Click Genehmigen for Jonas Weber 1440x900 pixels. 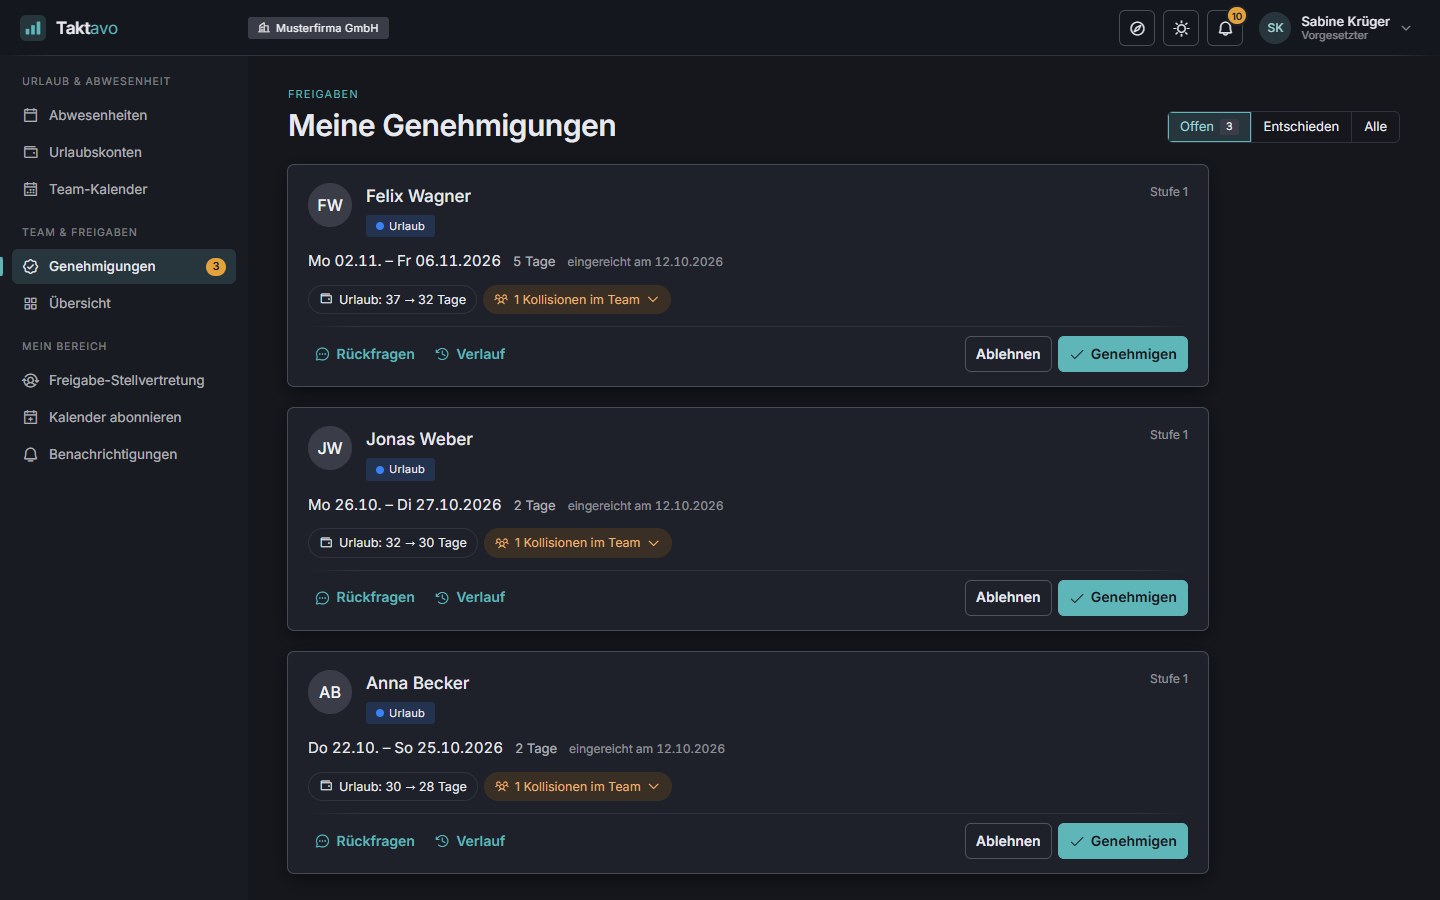pos(1123,598)
